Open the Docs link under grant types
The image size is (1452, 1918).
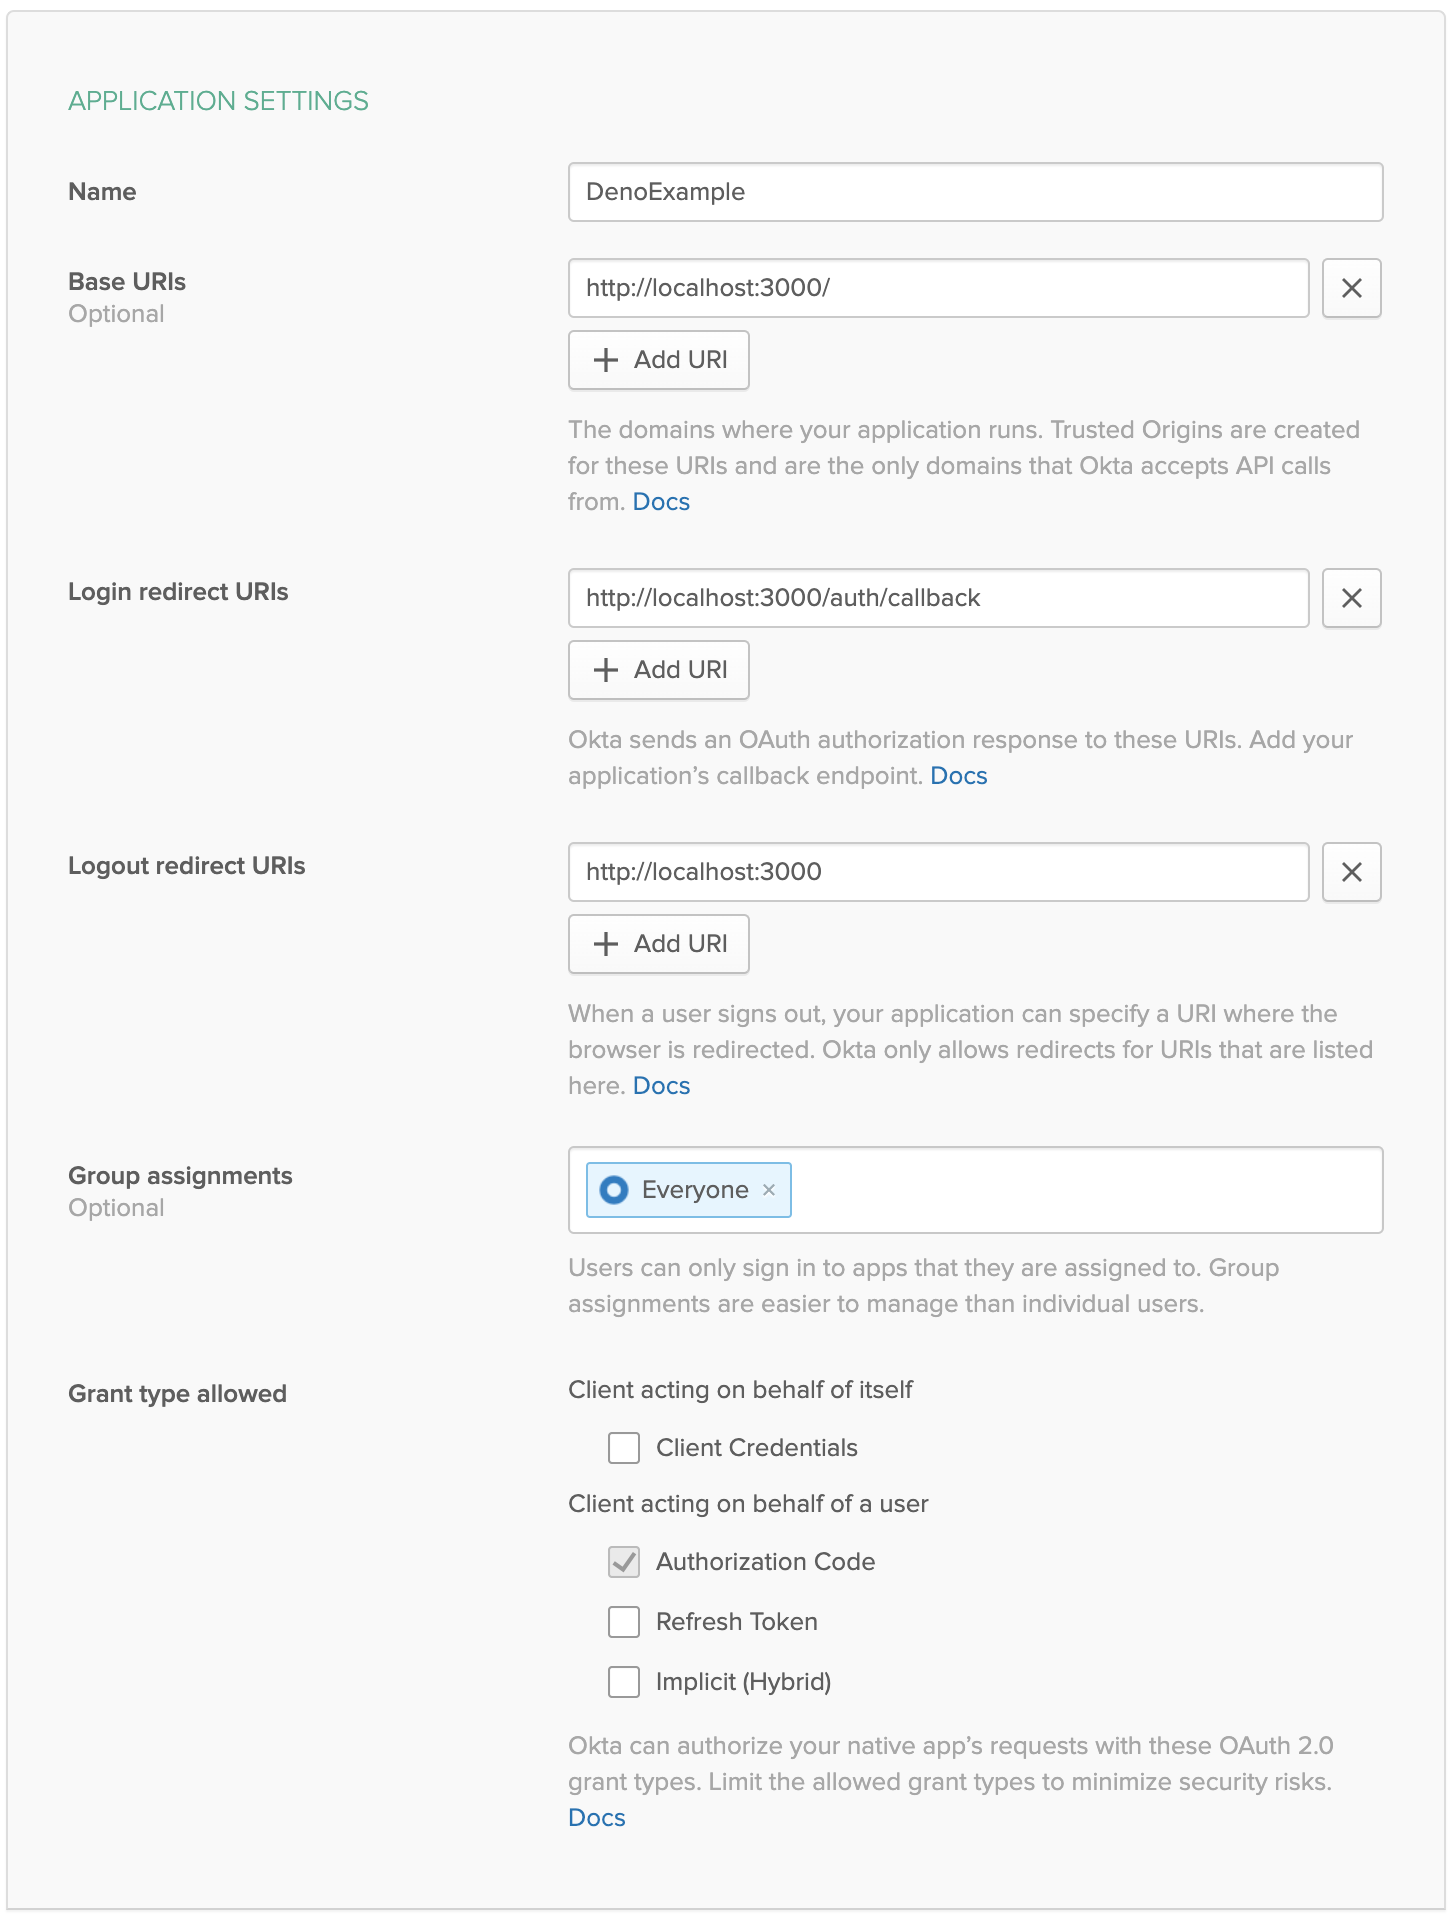click(596, 1817)
